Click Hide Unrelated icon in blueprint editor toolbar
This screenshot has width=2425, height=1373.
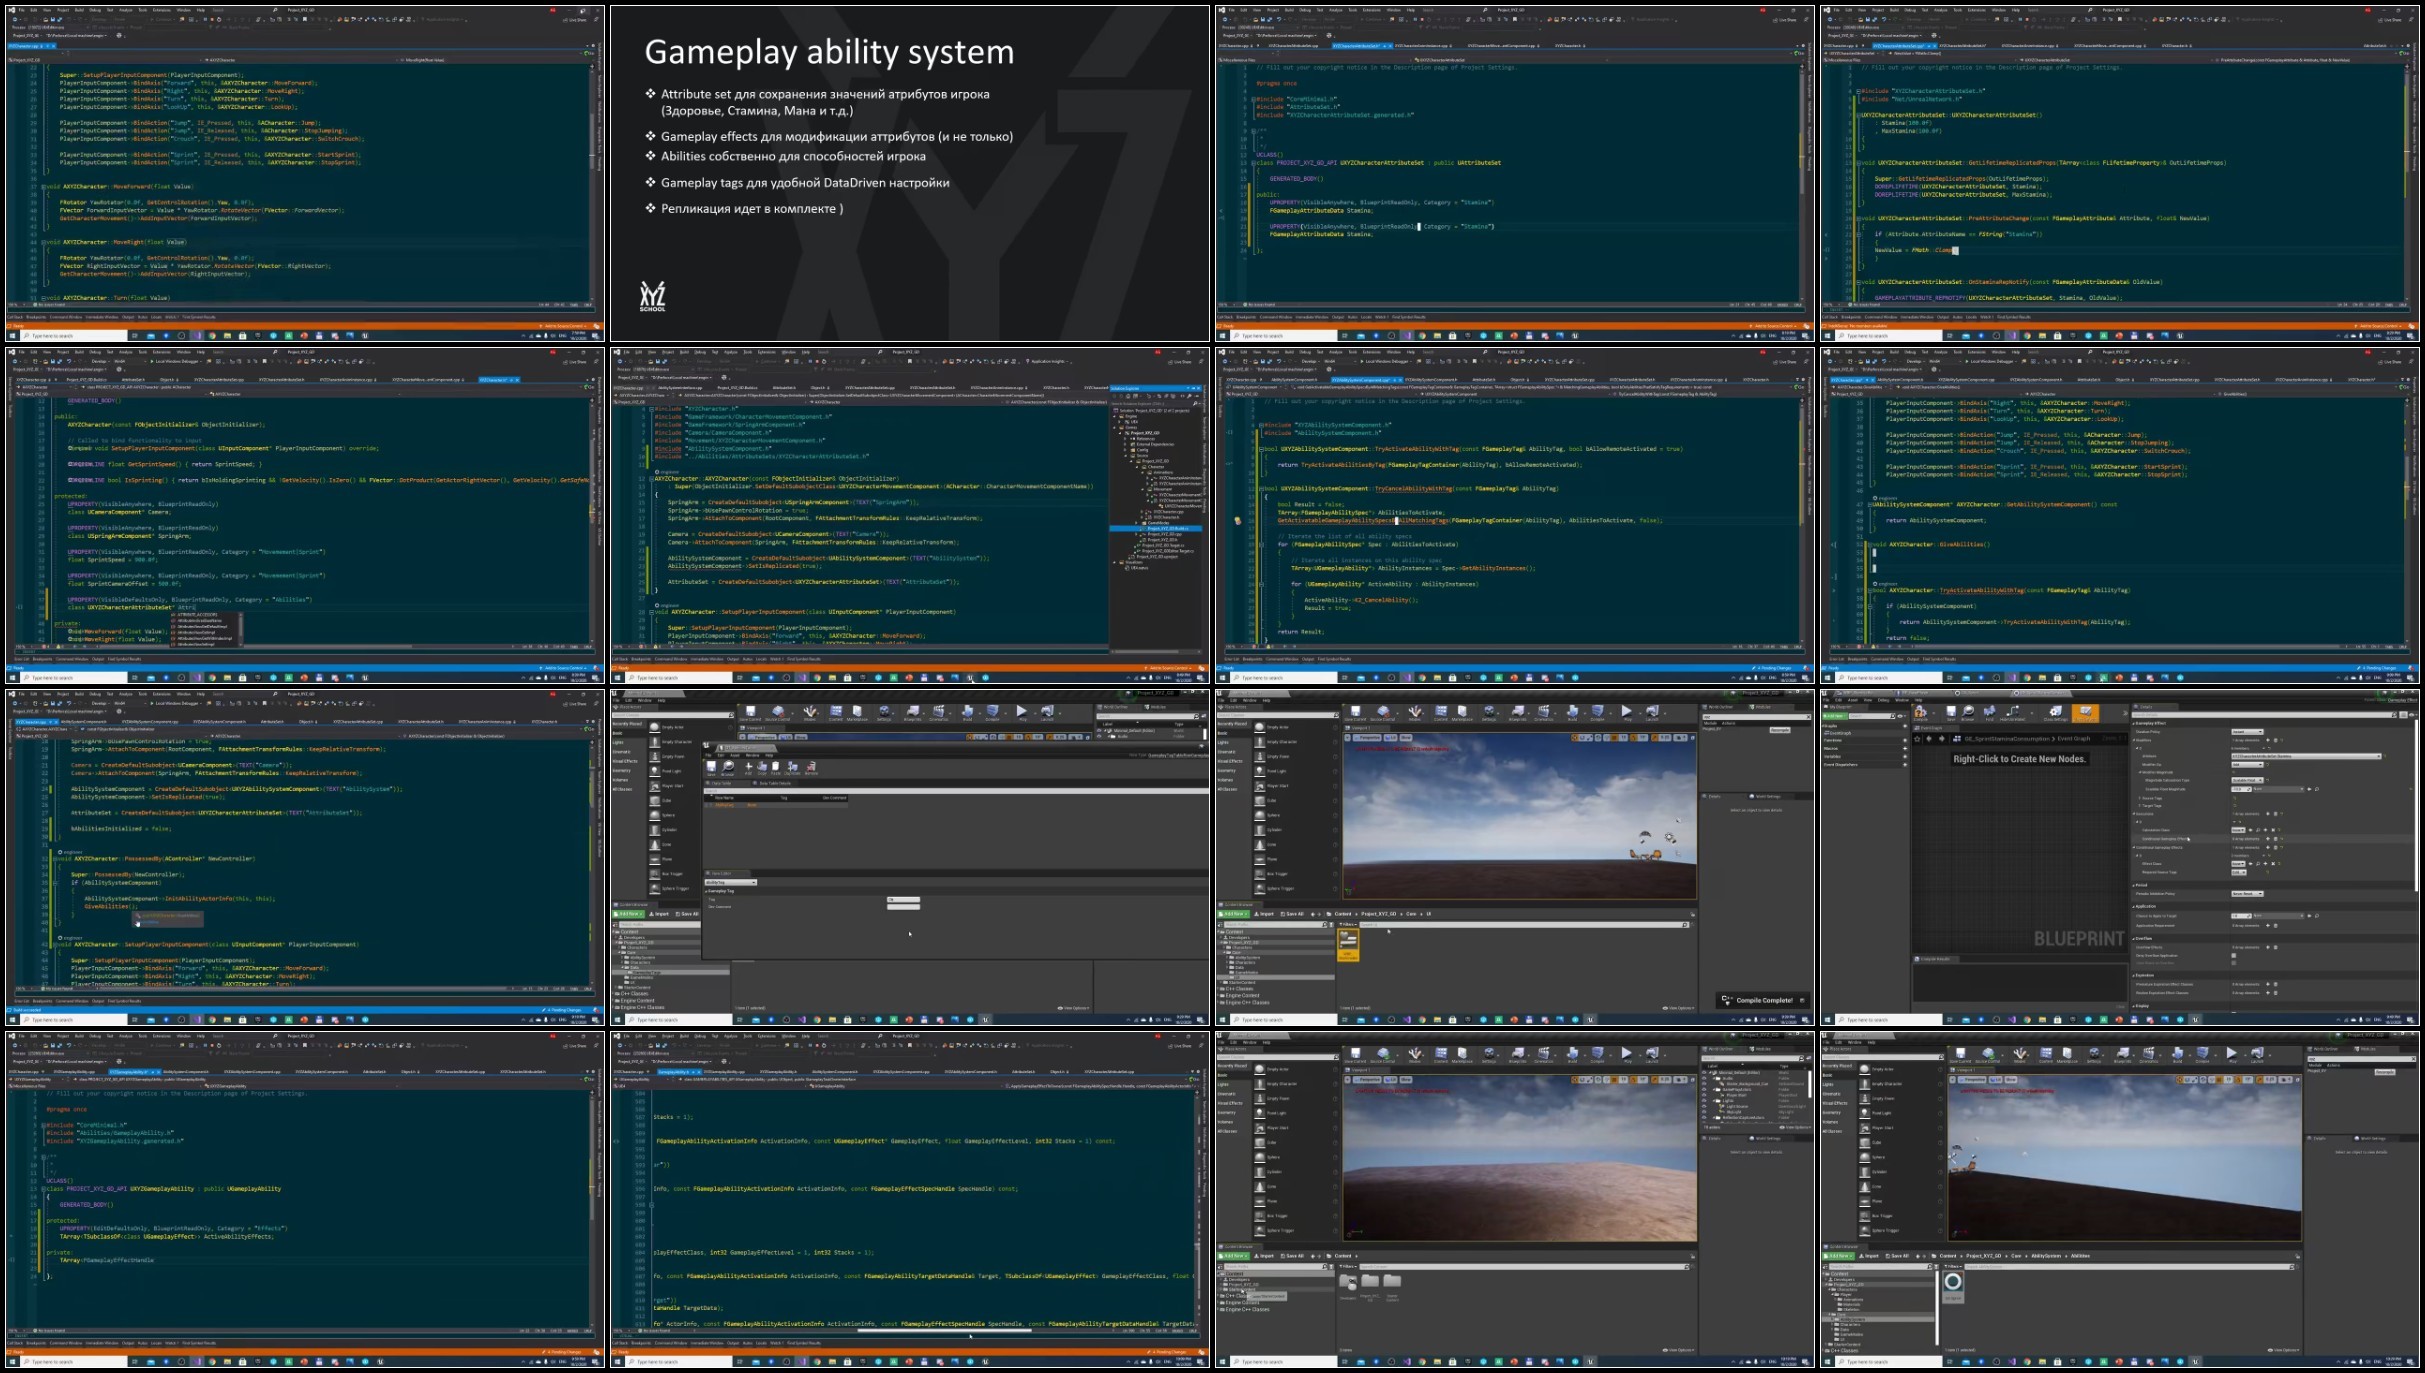[x=2013, y=713]
